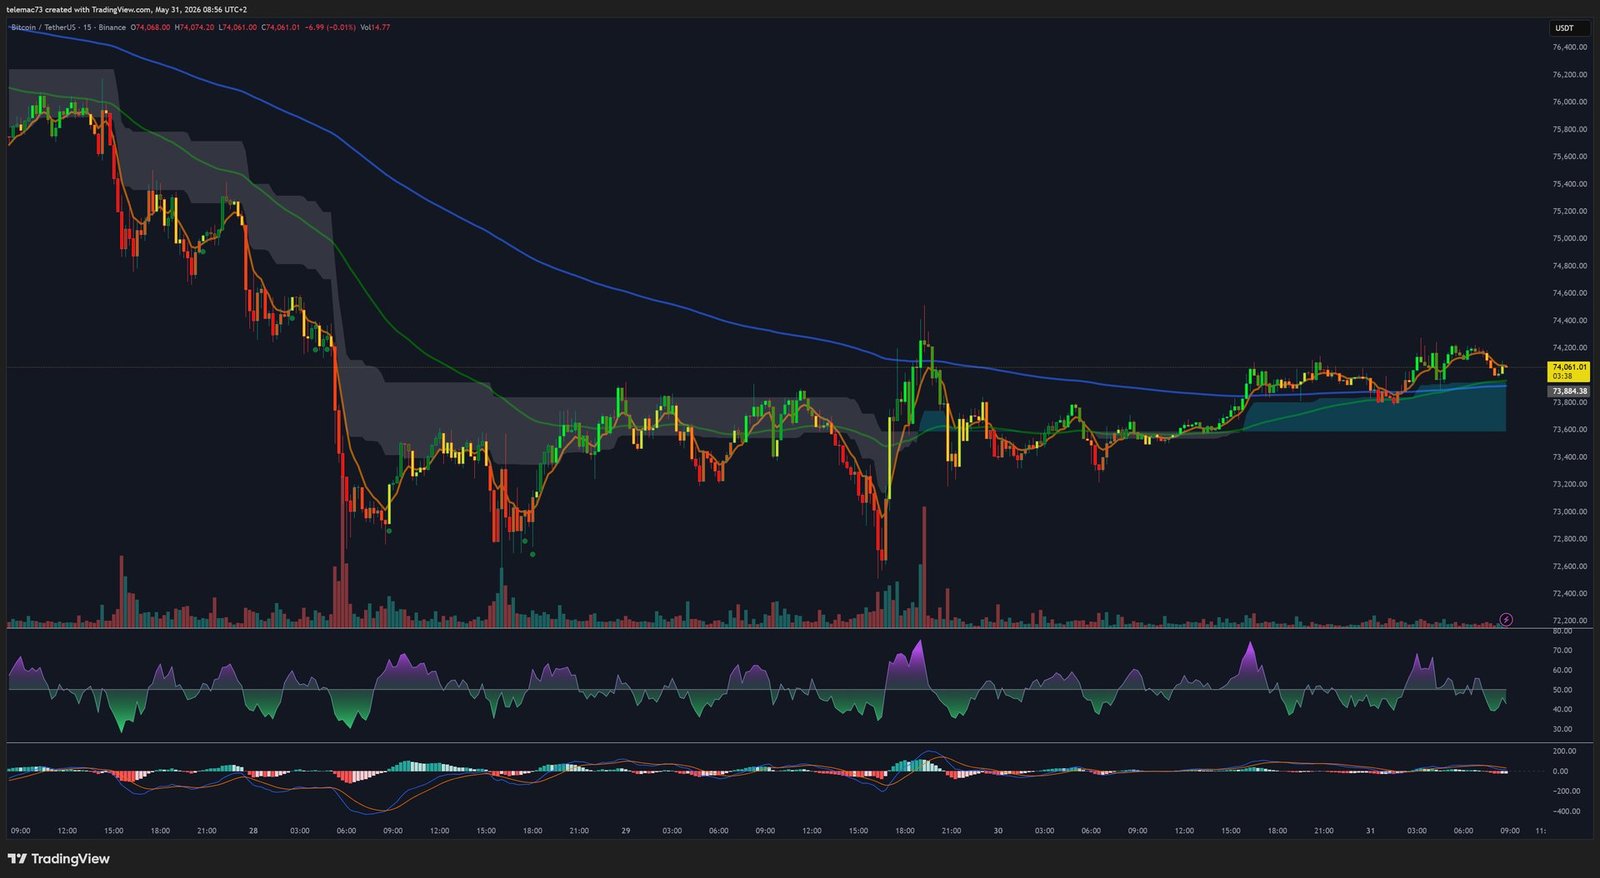The image size is (1600, 878).
Task: Click the yellow 74,061.01 current price label
Action: coord(1569,371)
